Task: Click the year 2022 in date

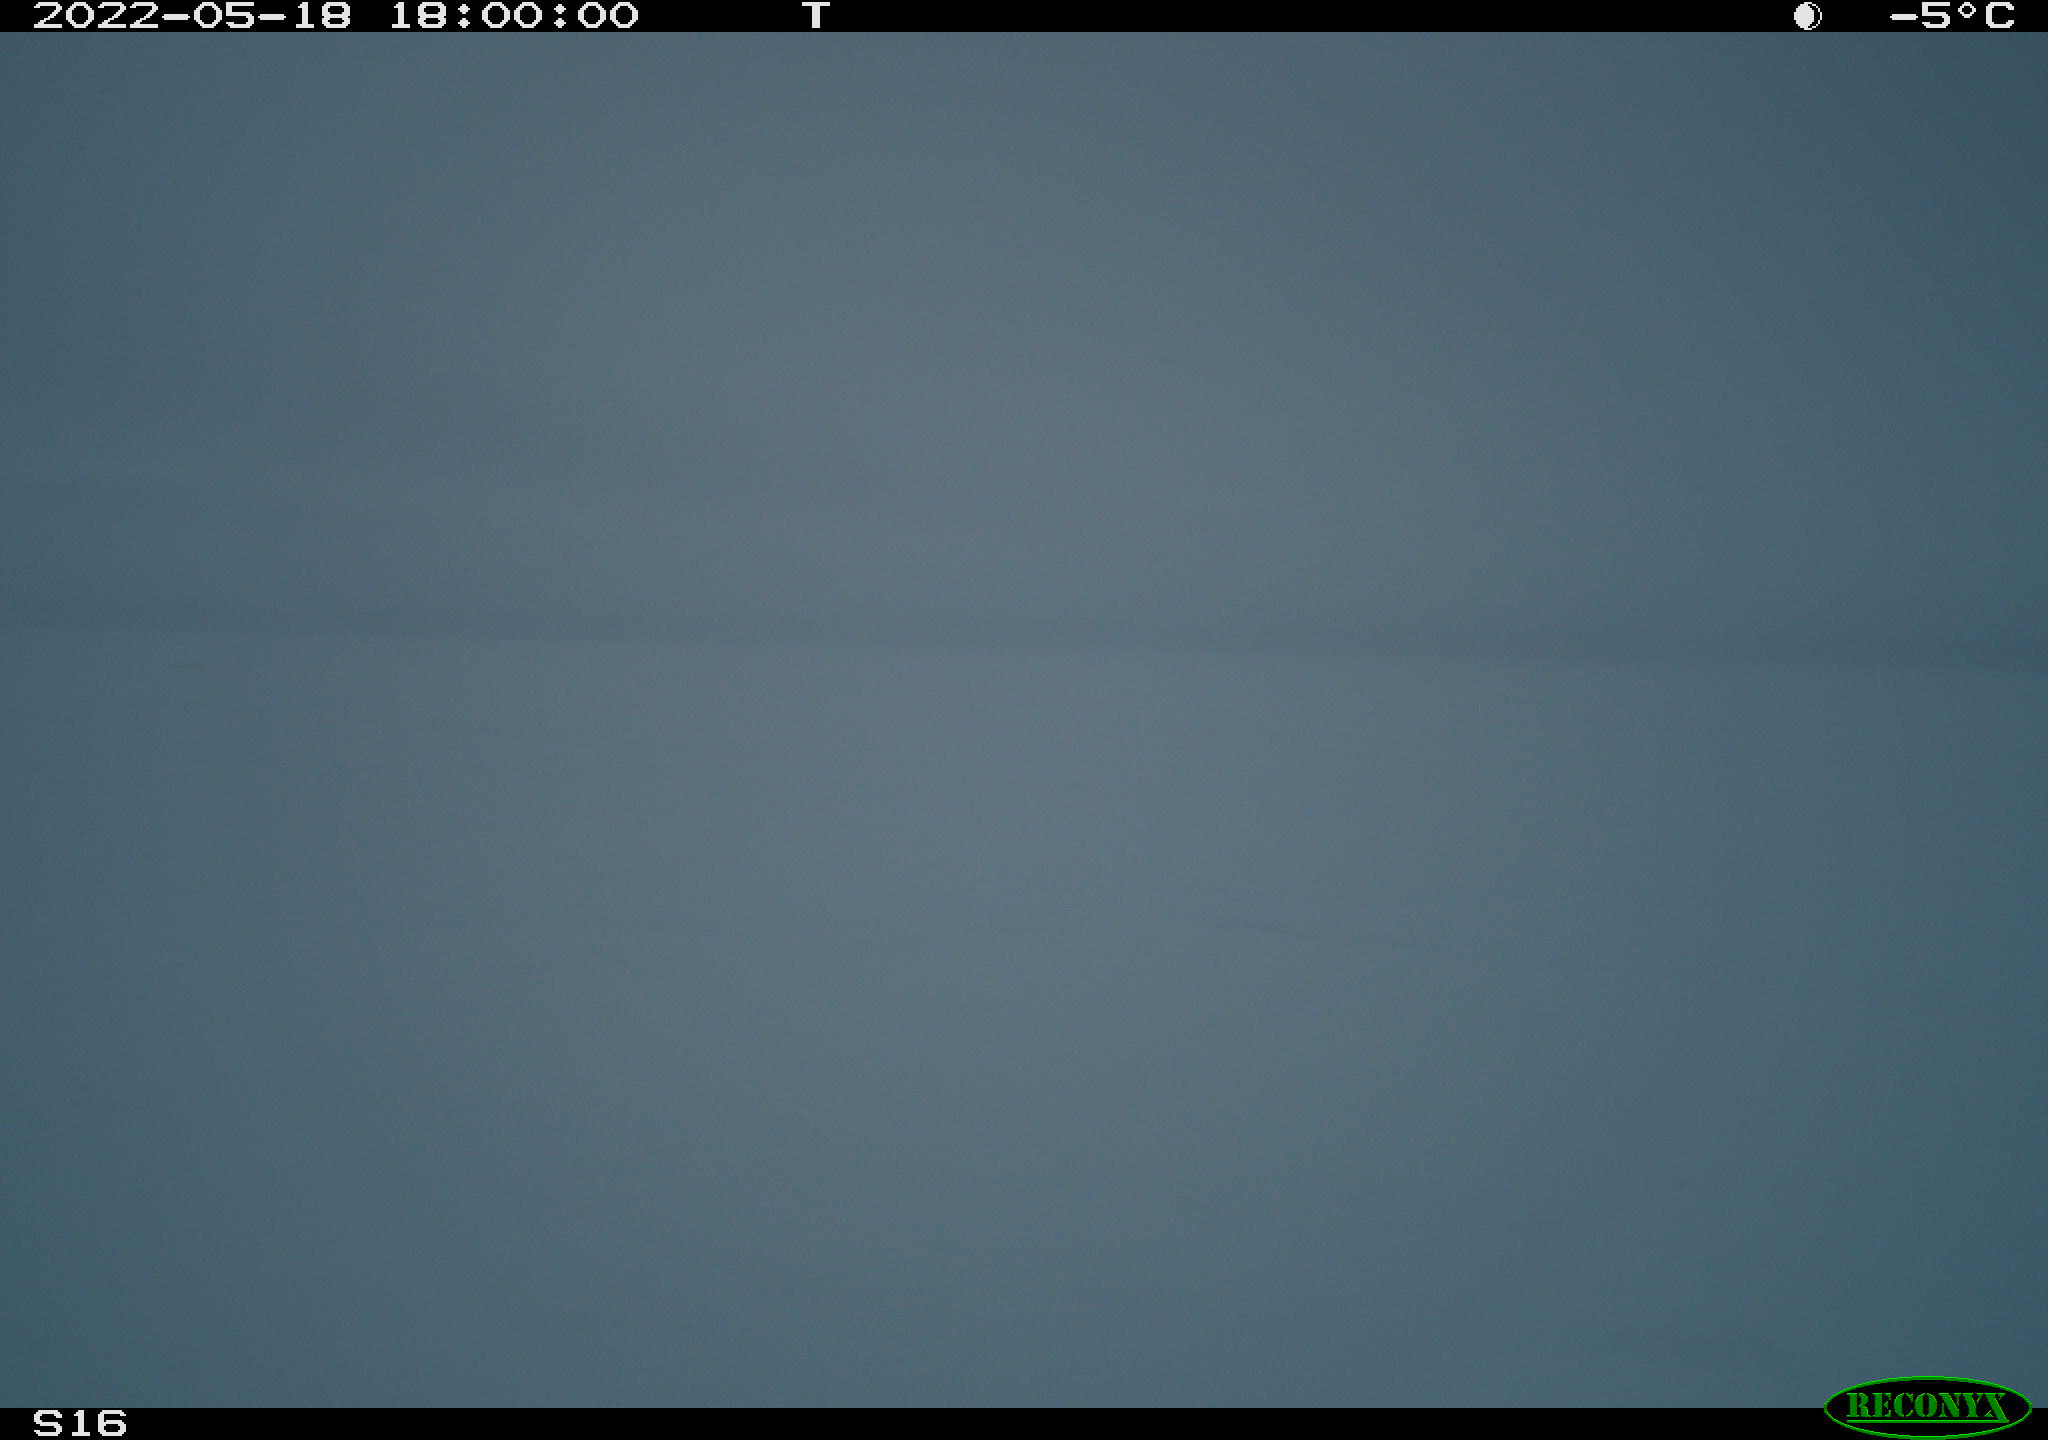Action: (96, 16)
